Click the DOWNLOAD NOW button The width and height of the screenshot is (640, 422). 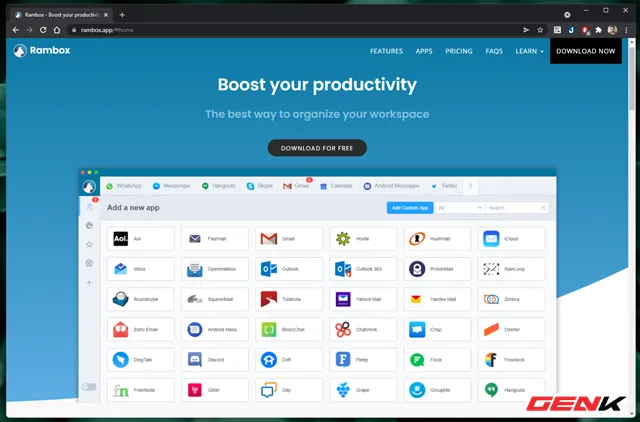585,51
